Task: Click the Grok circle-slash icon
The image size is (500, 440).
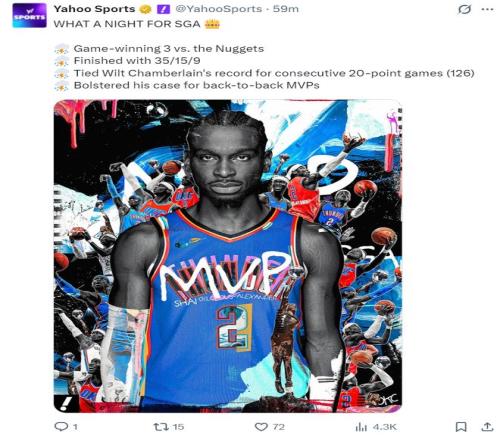Action: coord(464,10)
